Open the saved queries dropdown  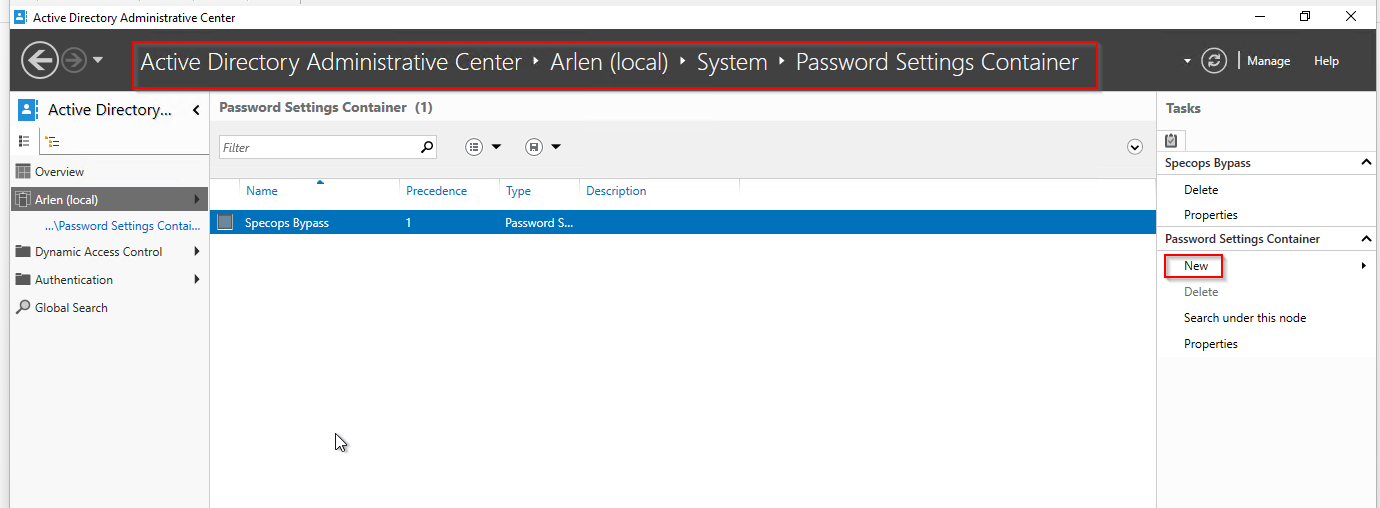point(543,147)
